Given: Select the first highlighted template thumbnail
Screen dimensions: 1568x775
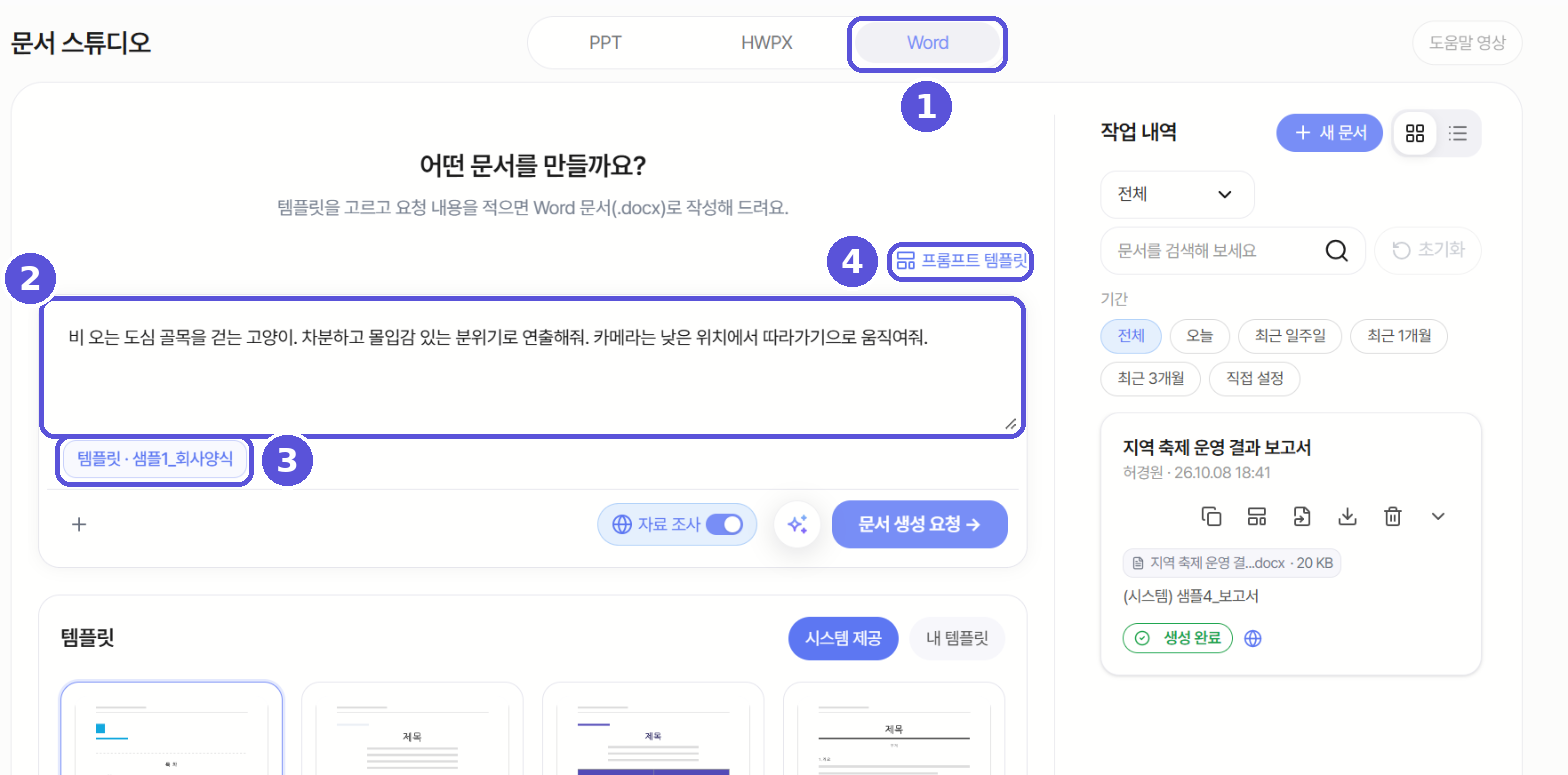Looking at the screenshot, I should [171, 728].
